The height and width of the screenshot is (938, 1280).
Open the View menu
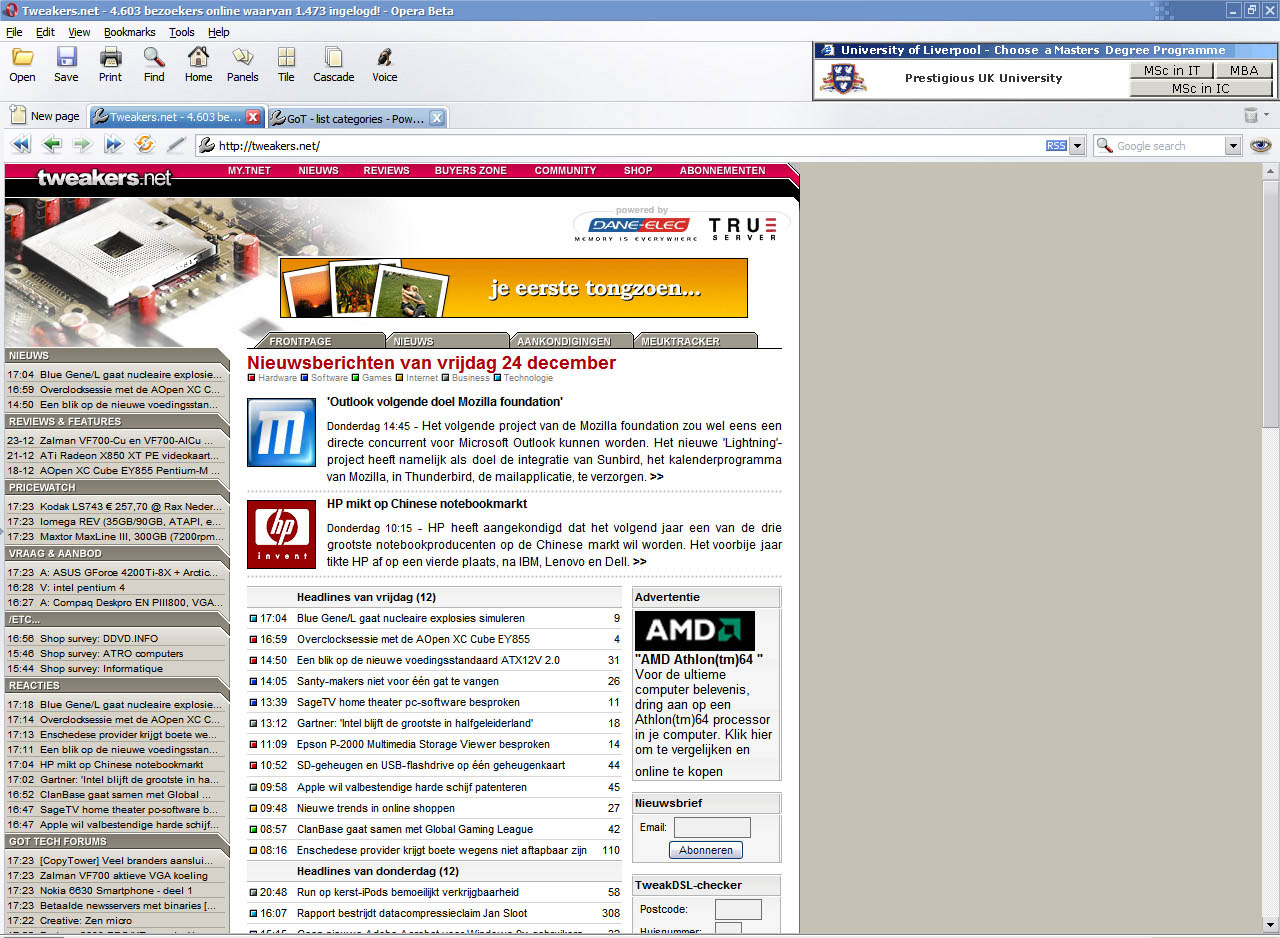tap(79, 32)
